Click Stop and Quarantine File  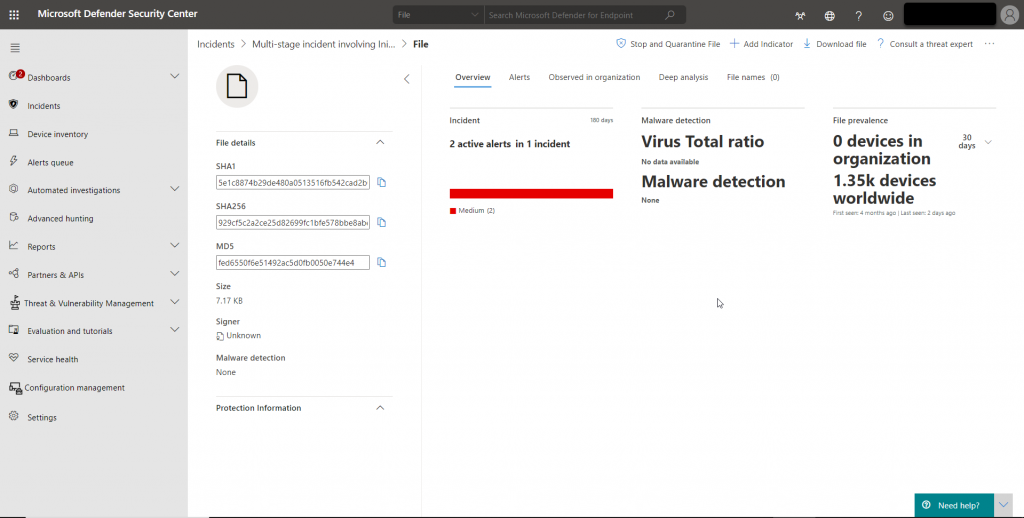(x=668, y=44)
